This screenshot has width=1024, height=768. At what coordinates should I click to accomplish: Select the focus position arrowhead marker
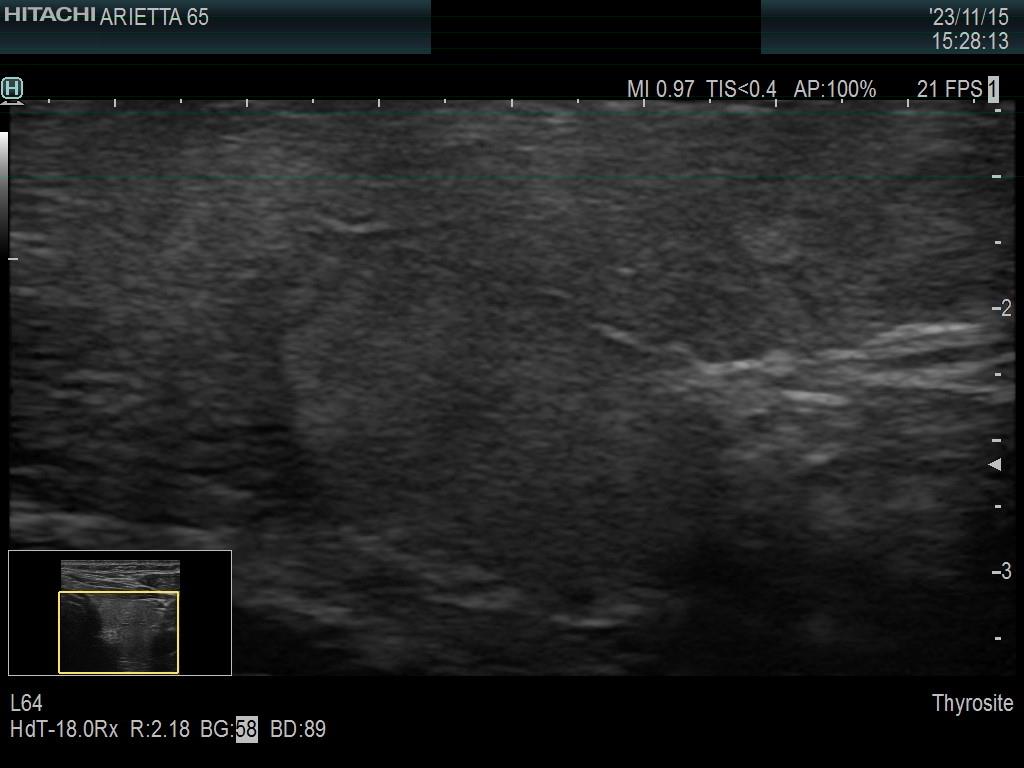click(x=994, y=462)
